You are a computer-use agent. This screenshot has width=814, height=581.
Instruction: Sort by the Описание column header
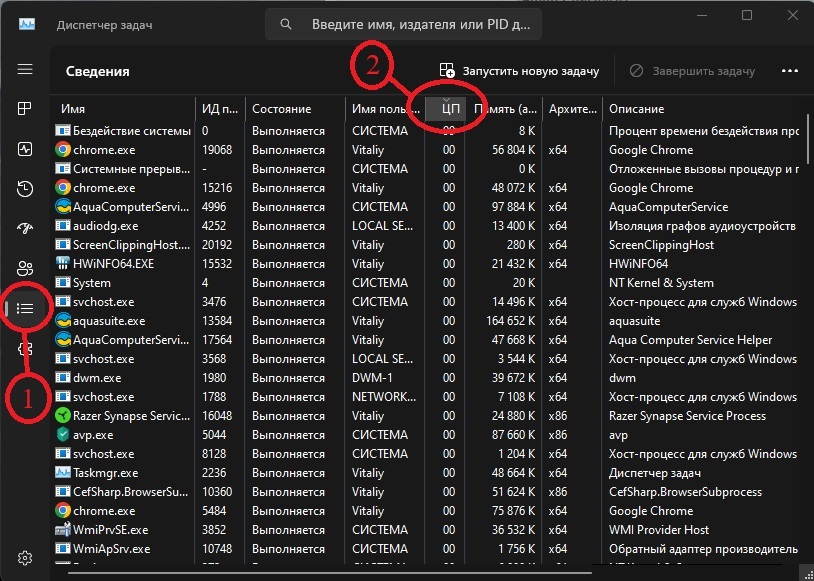(703, 109)
